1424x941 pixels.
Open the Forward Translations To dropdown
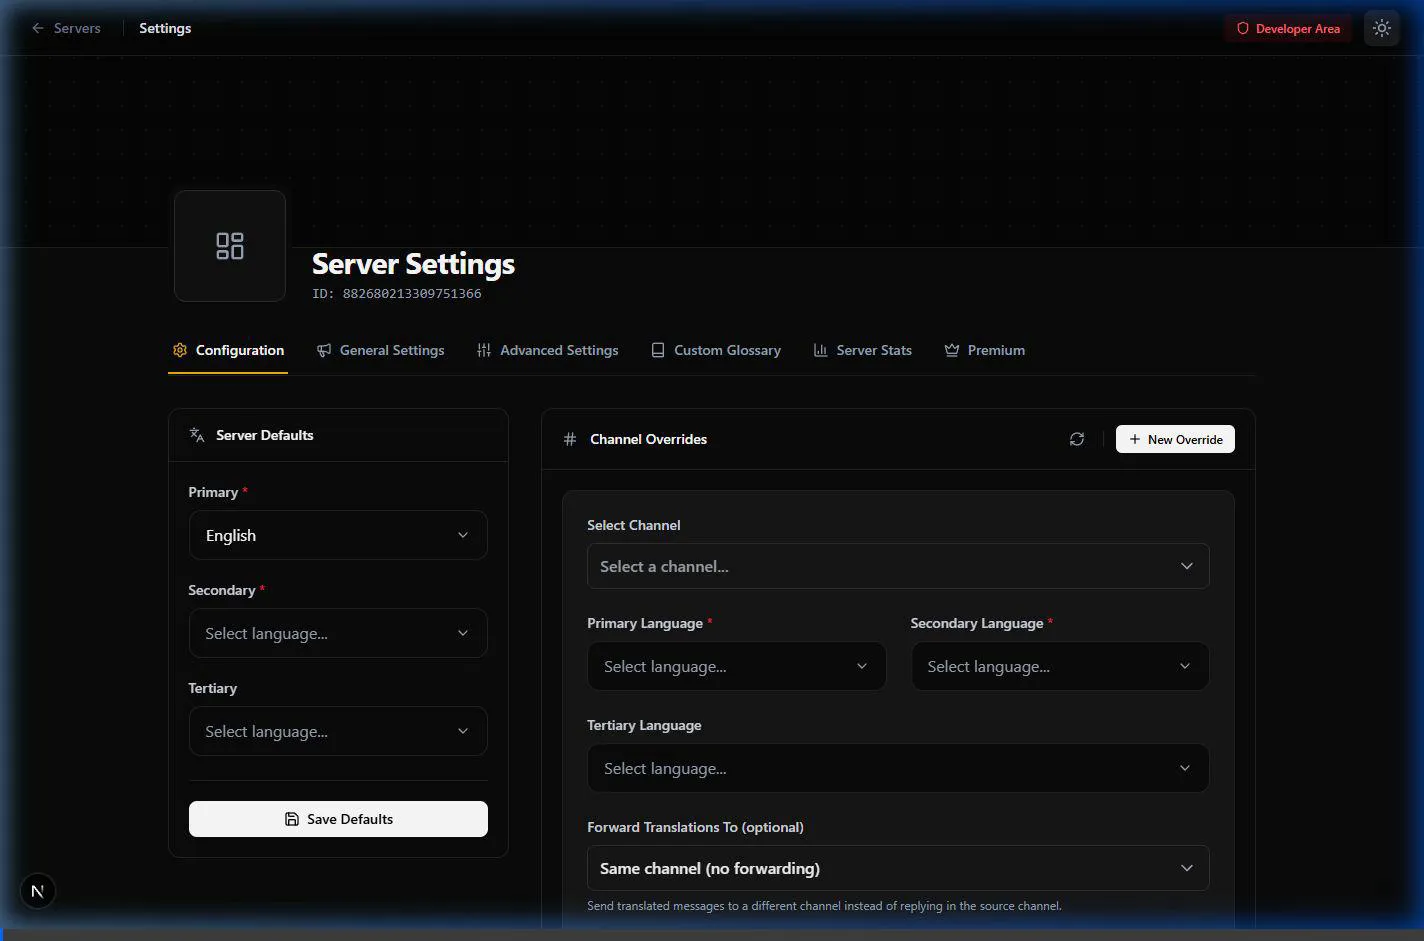(897, 868)
